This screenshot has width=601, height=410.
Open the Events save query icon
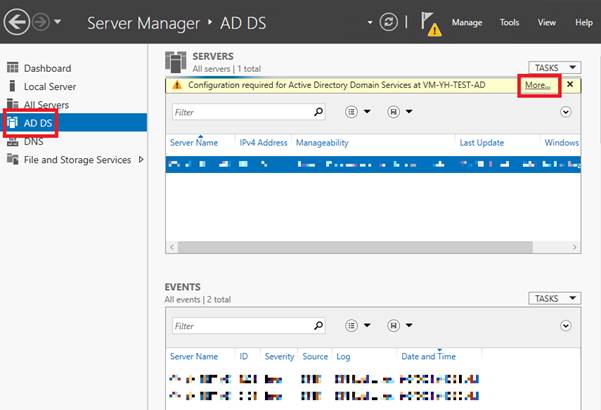[393, 326]
